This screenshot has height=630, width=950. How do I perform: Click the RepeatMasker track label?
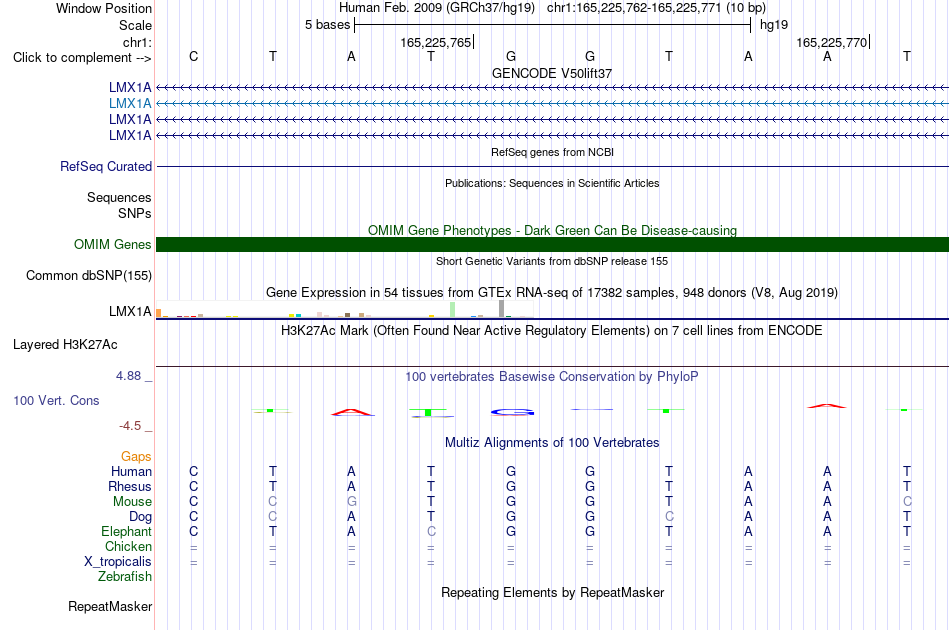pyautogui.click(x=110, y=606)
